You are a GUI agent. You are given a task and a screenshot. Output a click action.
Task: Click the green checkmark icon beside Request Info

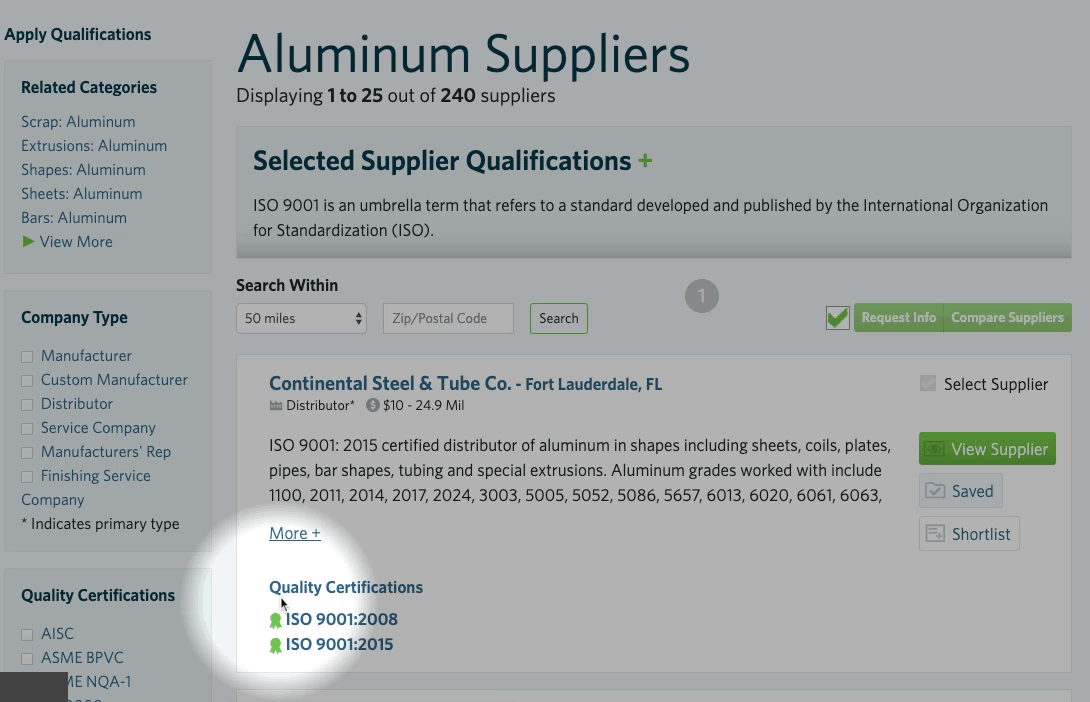[x=838, y=318]
